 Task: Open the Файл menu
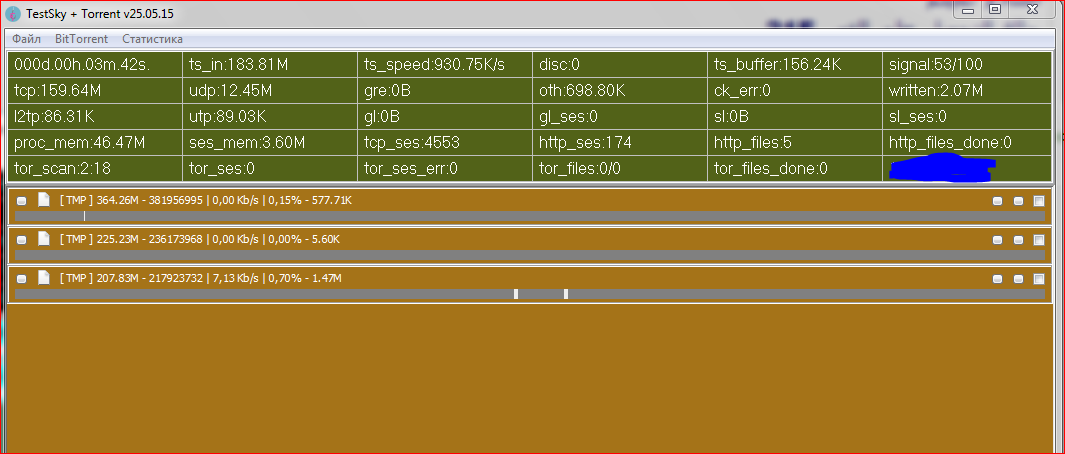[x=27, y=39]
